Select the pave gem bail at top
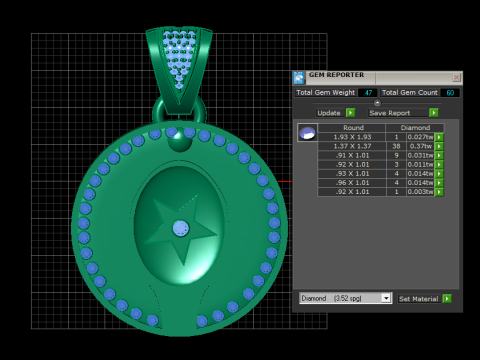 179,70
